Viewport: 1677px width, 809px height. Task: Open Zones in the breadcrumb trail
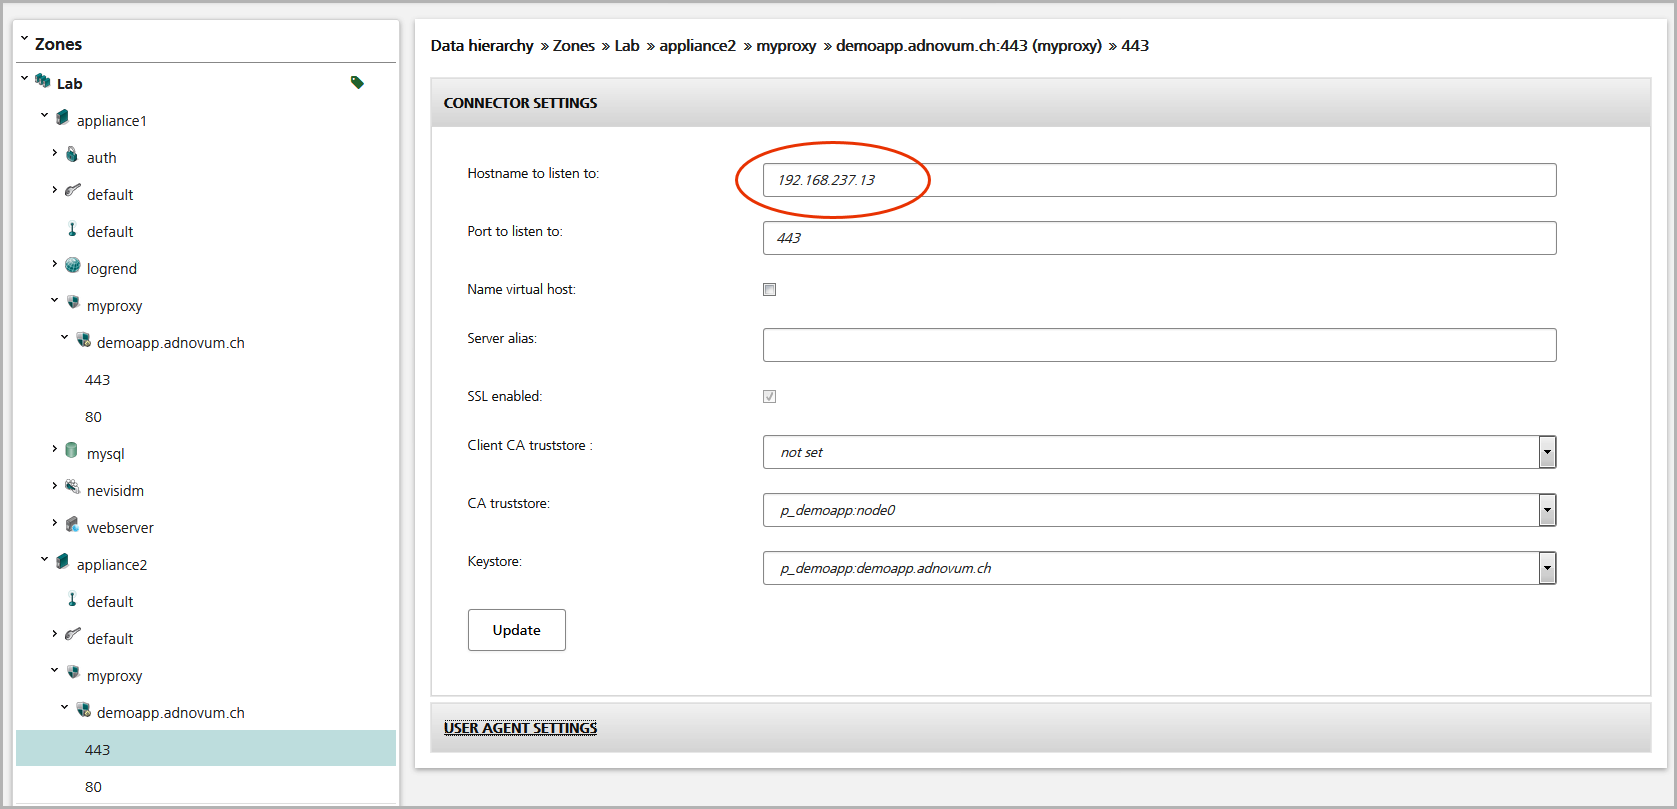tap(574, 46)
